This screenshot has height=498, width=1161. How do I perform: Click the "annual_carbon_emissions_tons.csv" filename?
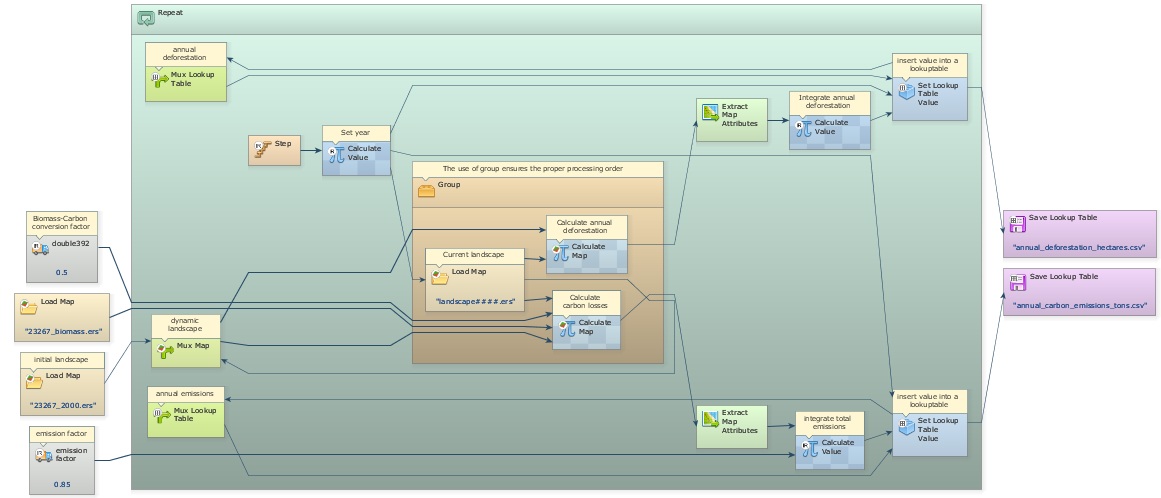[x=1079, y=304]
